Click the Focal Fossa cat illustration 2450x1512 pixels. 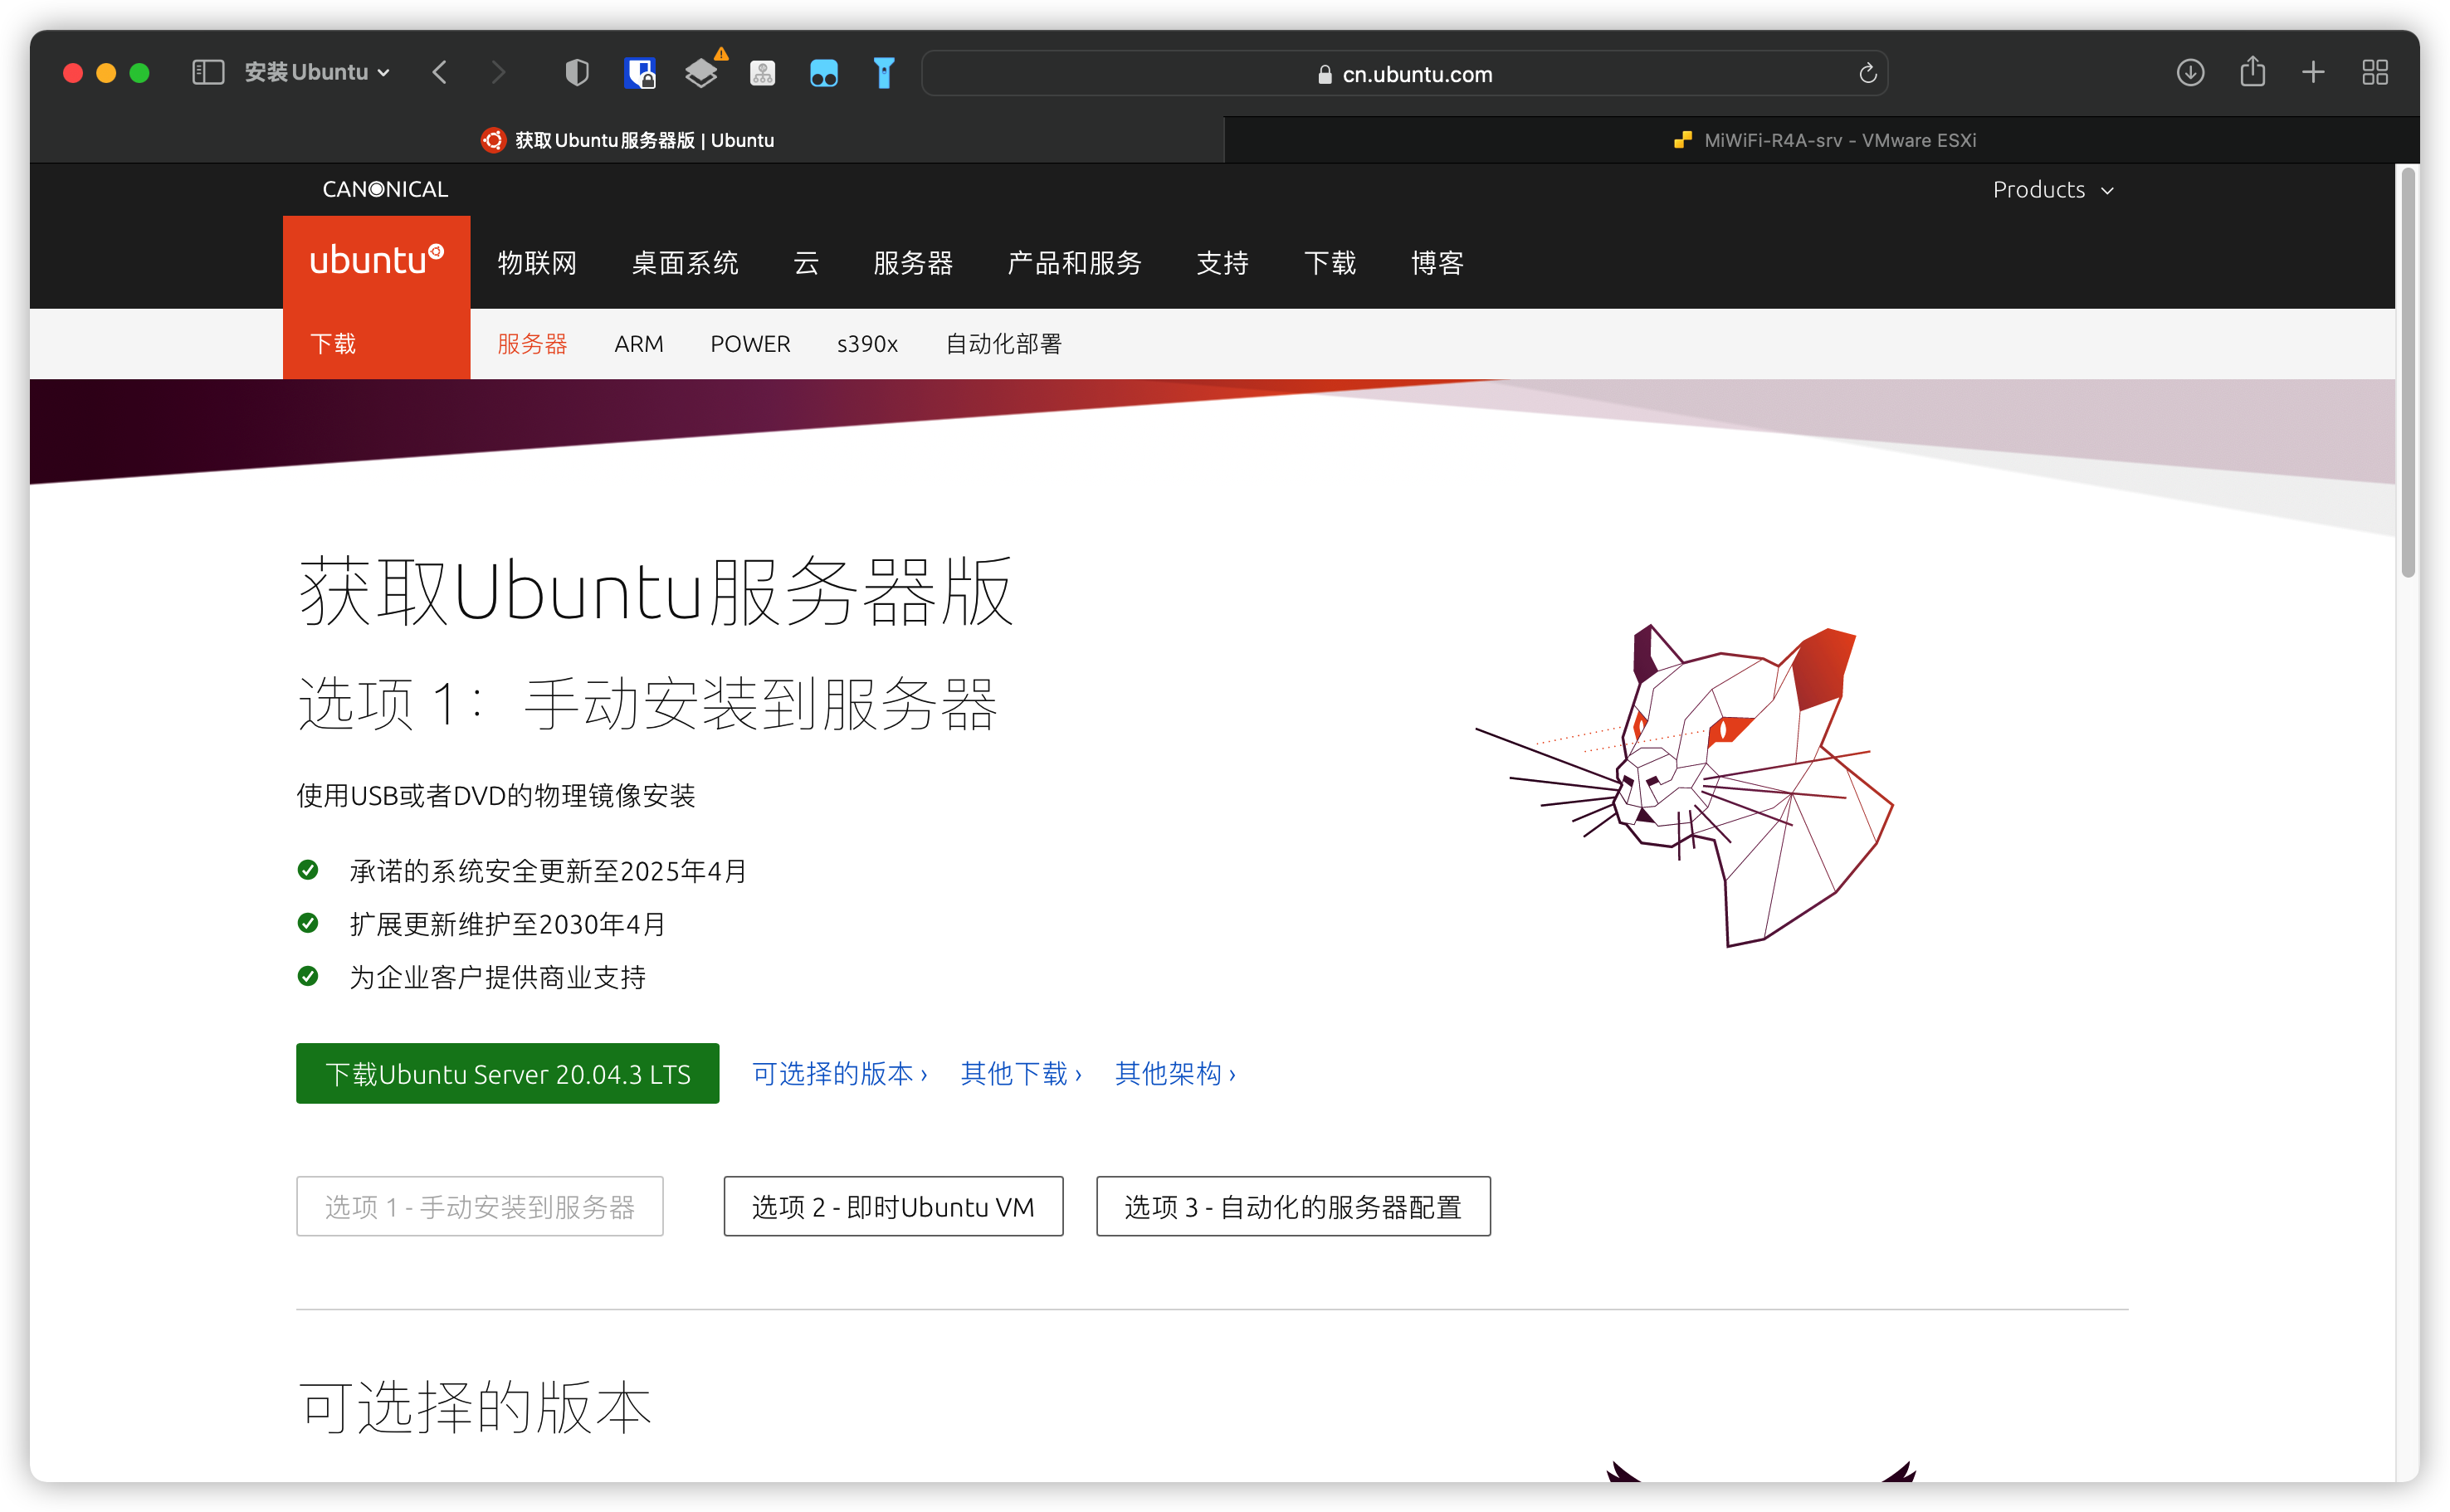(1686, 785)
